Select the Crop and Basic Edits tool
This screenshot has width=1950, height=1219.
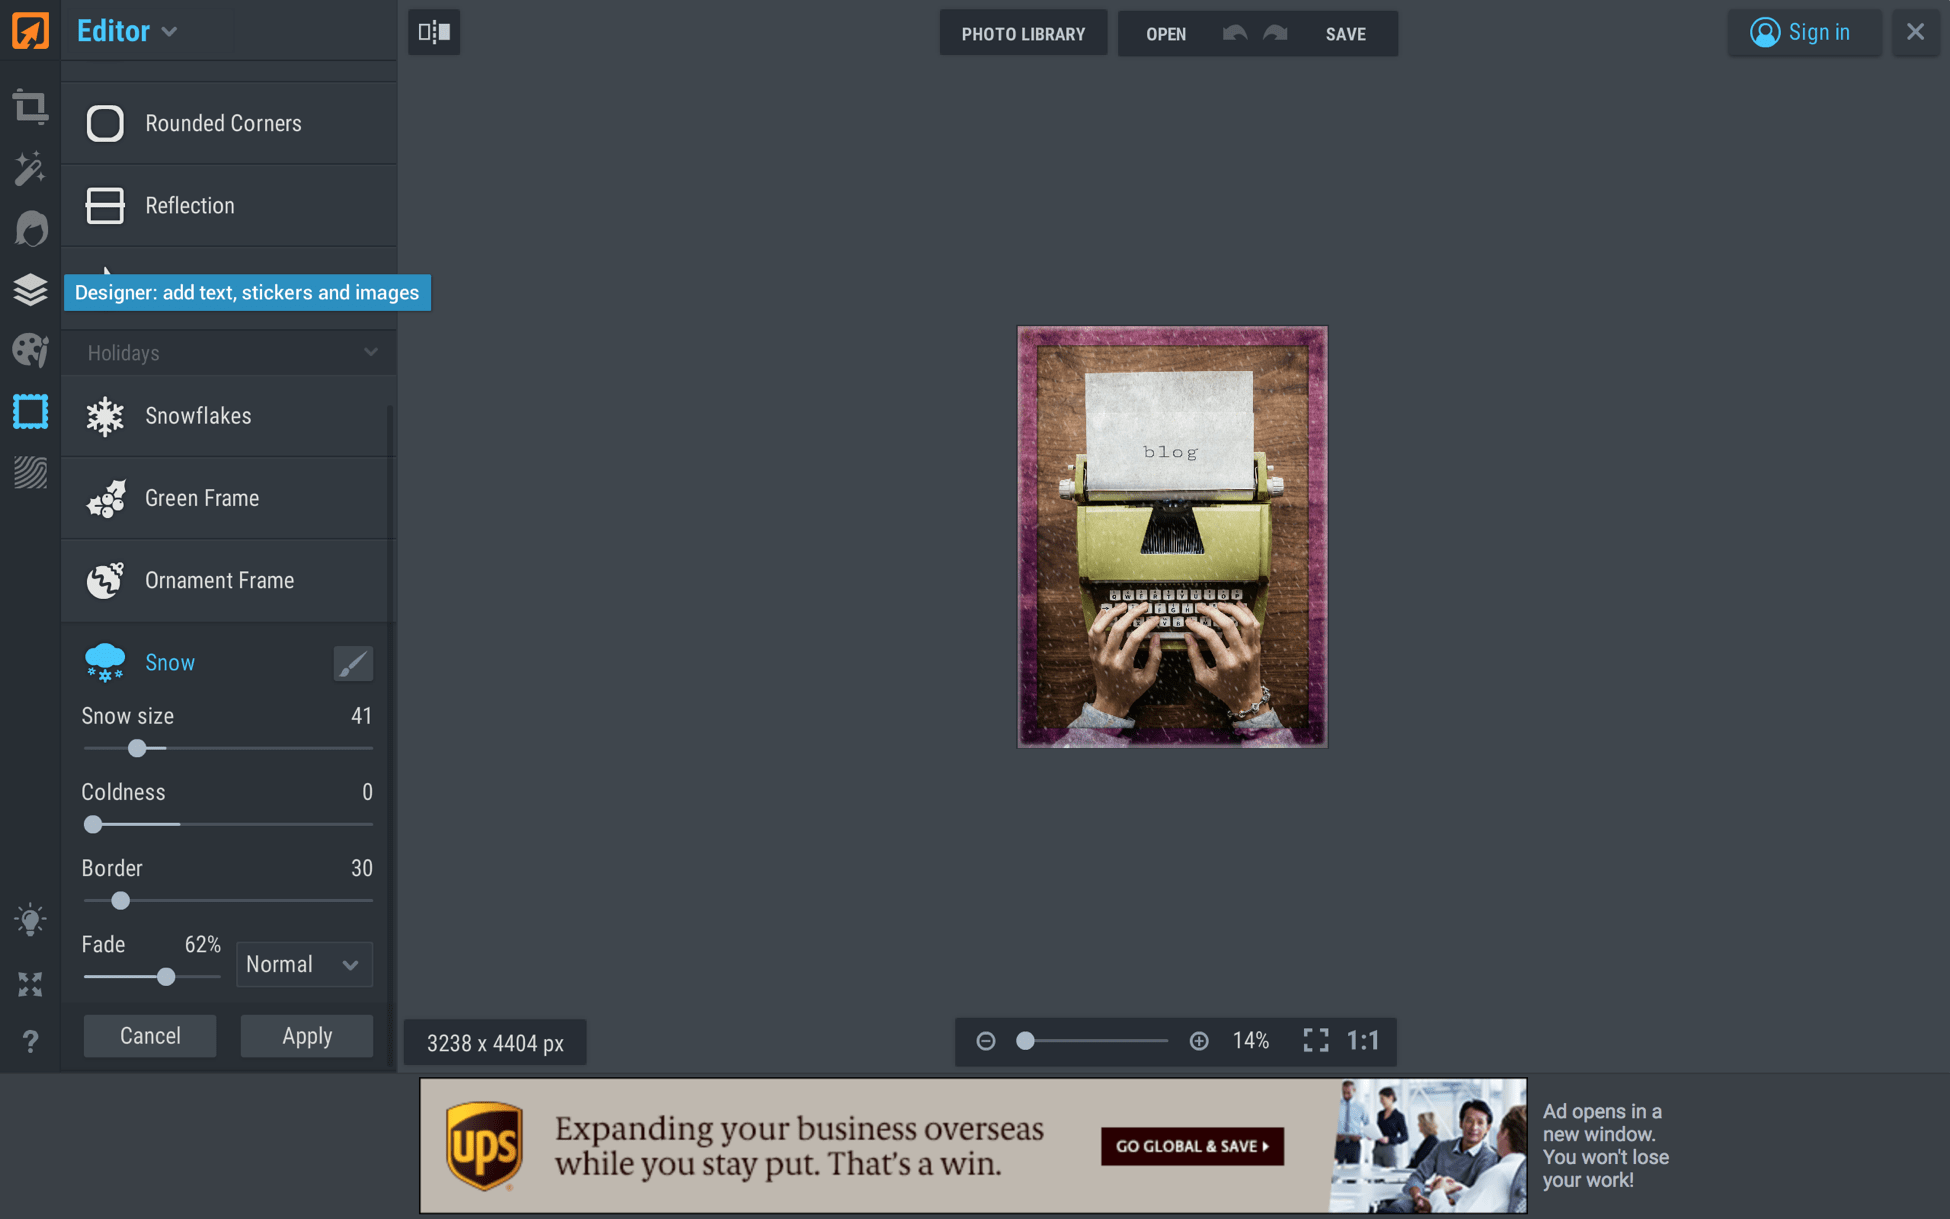tap(30, 108)
